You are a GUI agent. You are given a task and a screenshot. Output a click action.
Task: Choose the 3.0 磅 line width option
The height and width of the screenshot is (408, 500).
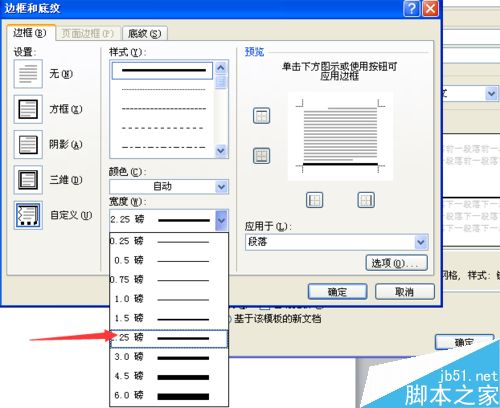(x=169, y=357)
